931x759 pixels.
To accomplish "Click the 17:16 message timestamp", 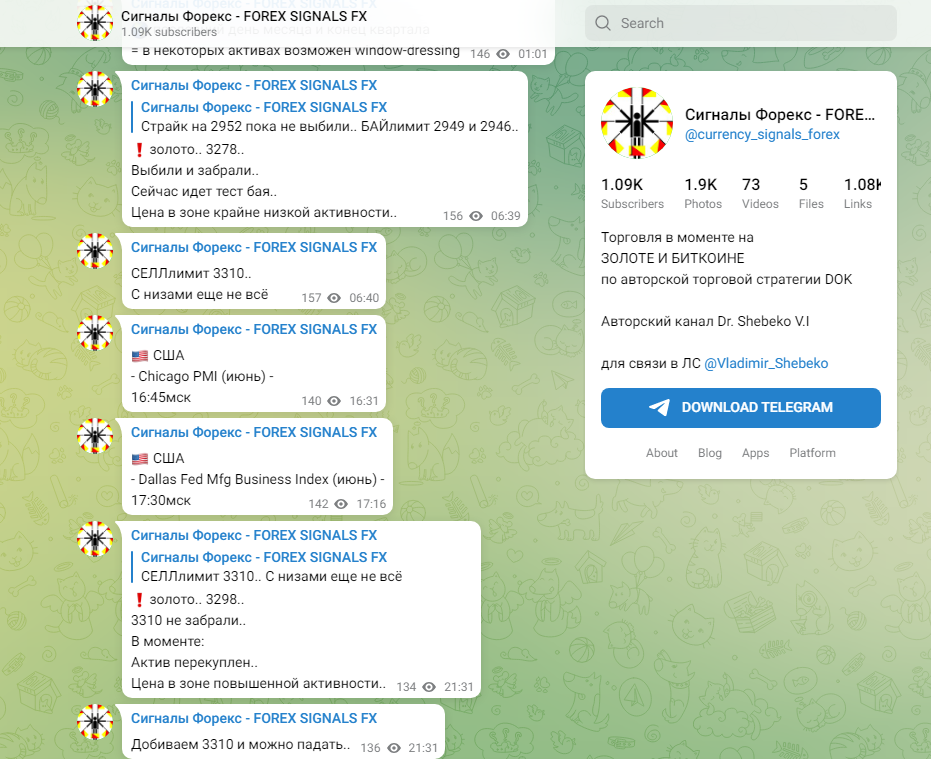I will pyautogui.click(x=371, y=504).
